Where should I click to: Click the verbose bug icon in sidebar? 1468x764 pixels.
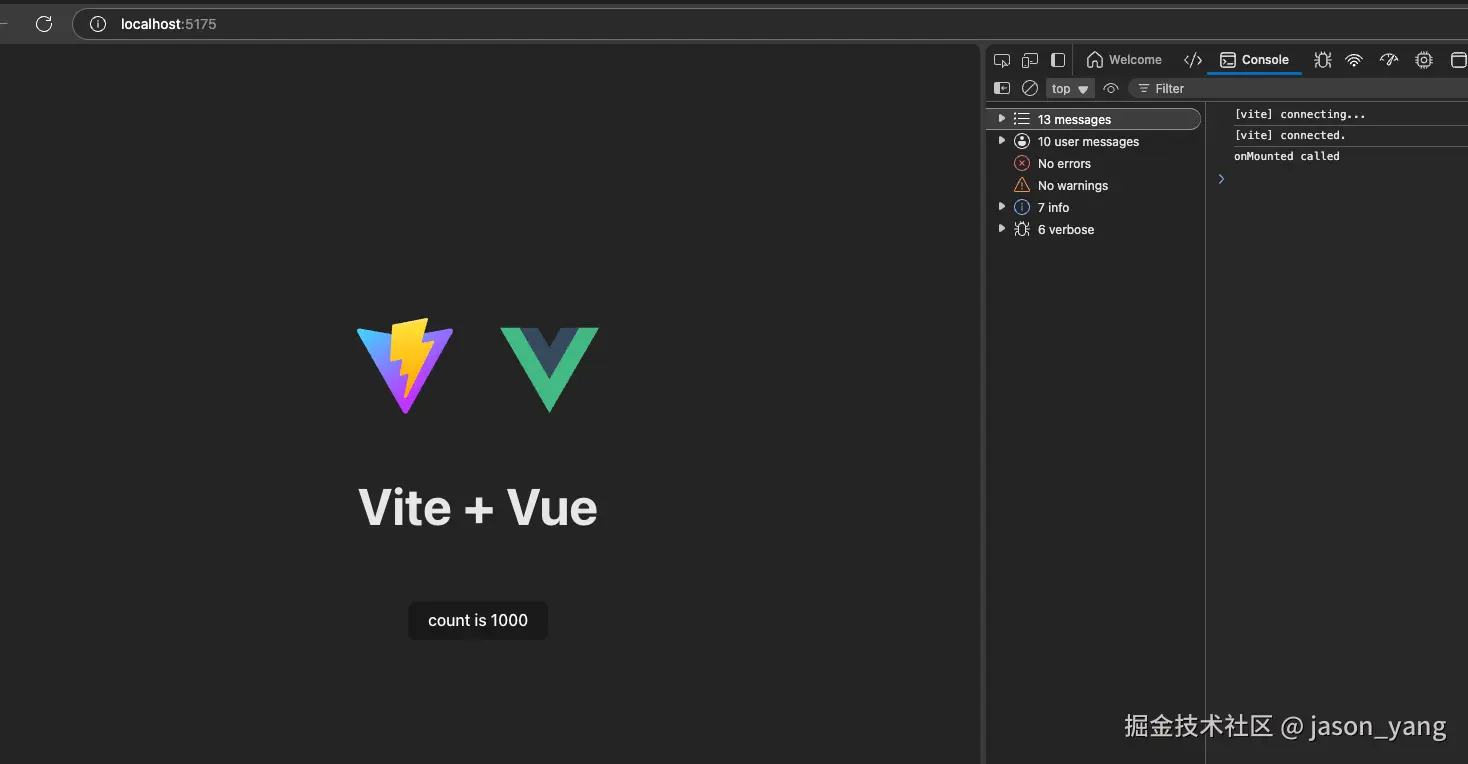1022,229
